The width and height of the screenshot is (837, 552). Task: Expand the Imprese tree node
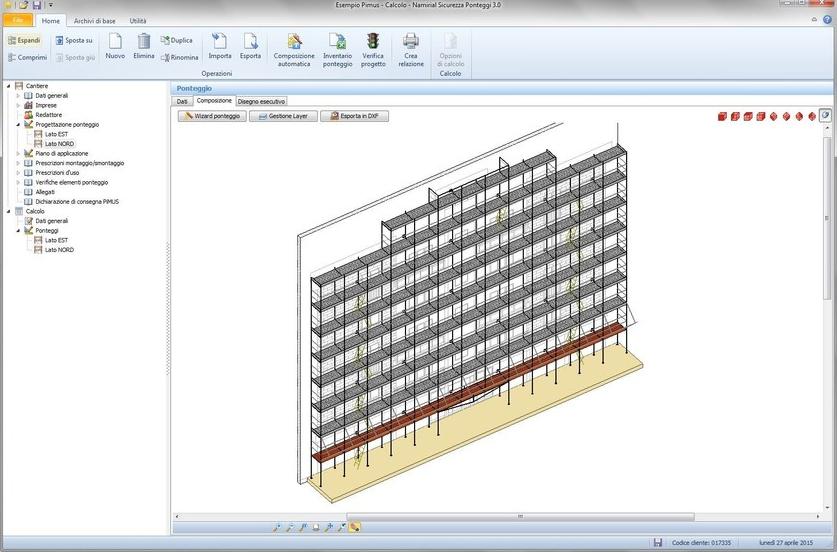pos(19,105)
